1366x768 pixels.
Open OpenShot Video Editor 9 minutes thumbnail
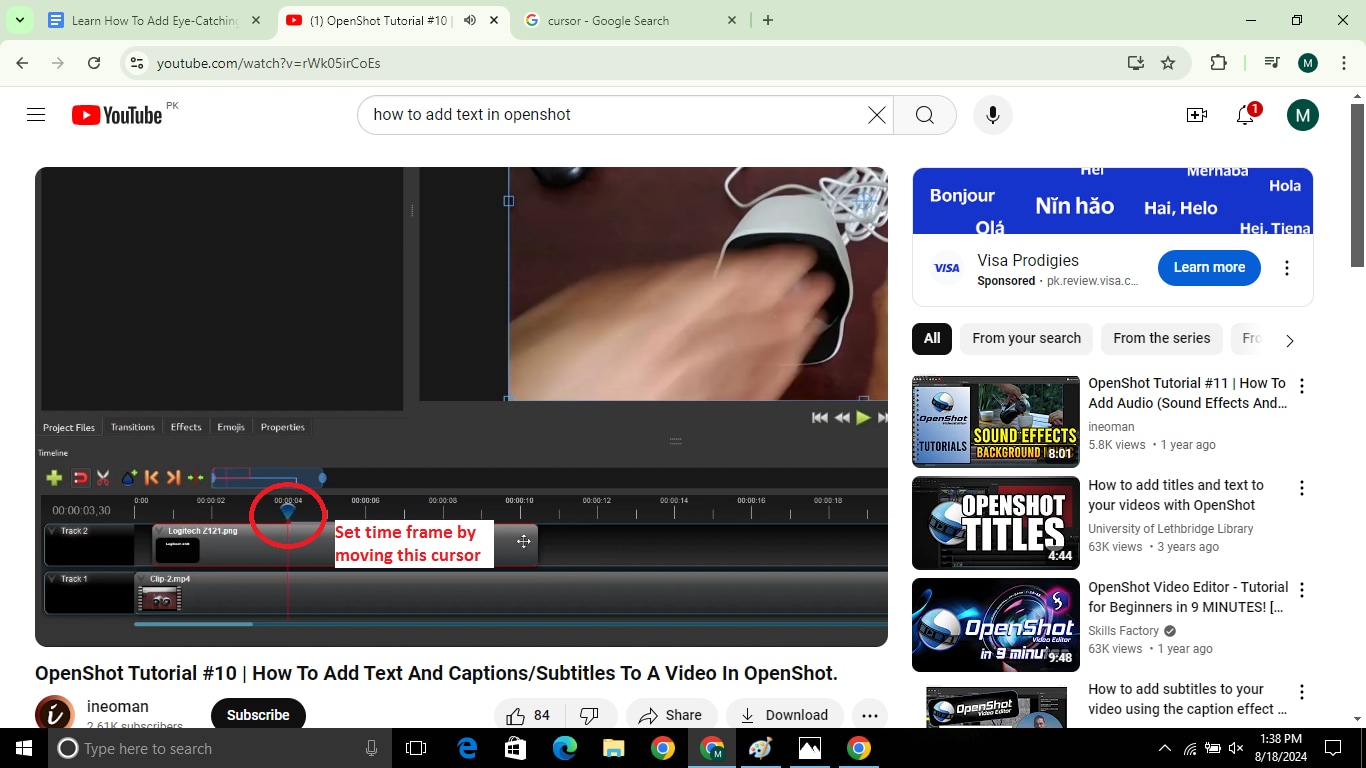tap(996, 625)
